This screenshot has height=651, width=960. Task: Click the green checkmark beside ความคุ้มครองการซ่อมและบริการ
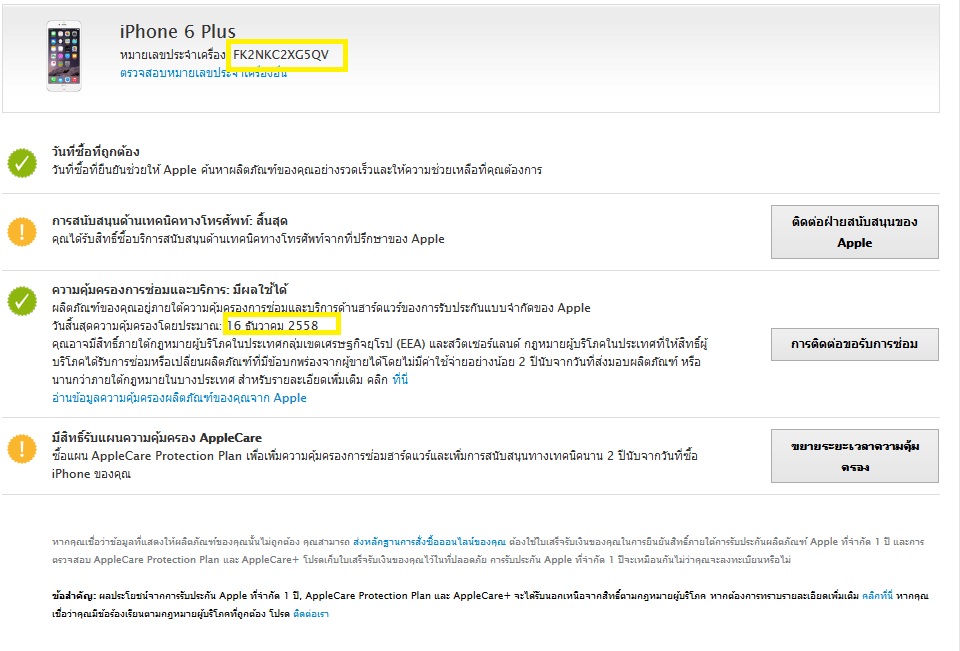pos(22,301)
